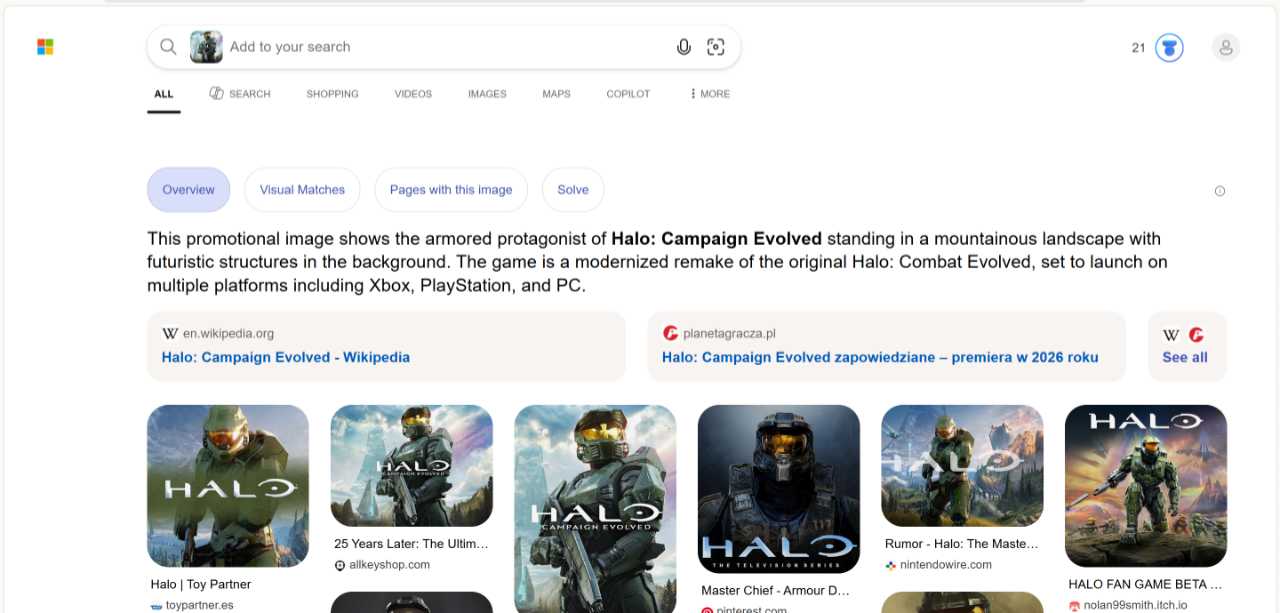Click the en.wikipedia.org domain text
Image resolution: width=1280 pixels, height=613 pixels.
228,334
